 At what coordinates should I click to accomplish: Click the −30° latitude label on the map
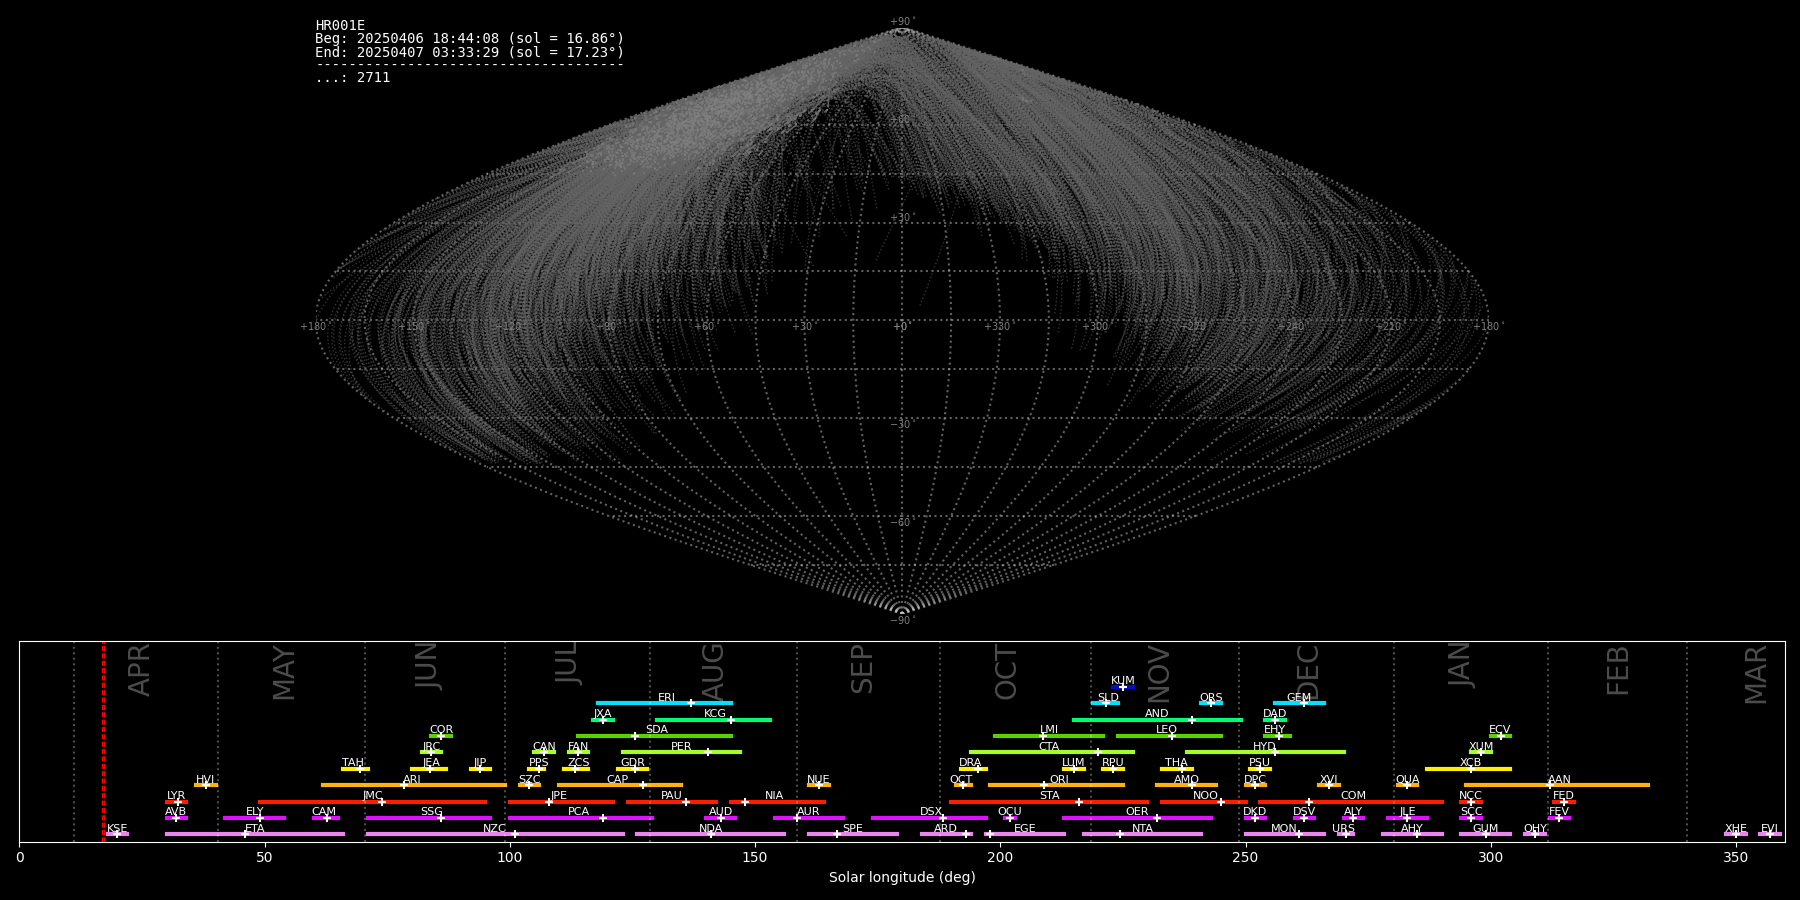coord(902,425)
